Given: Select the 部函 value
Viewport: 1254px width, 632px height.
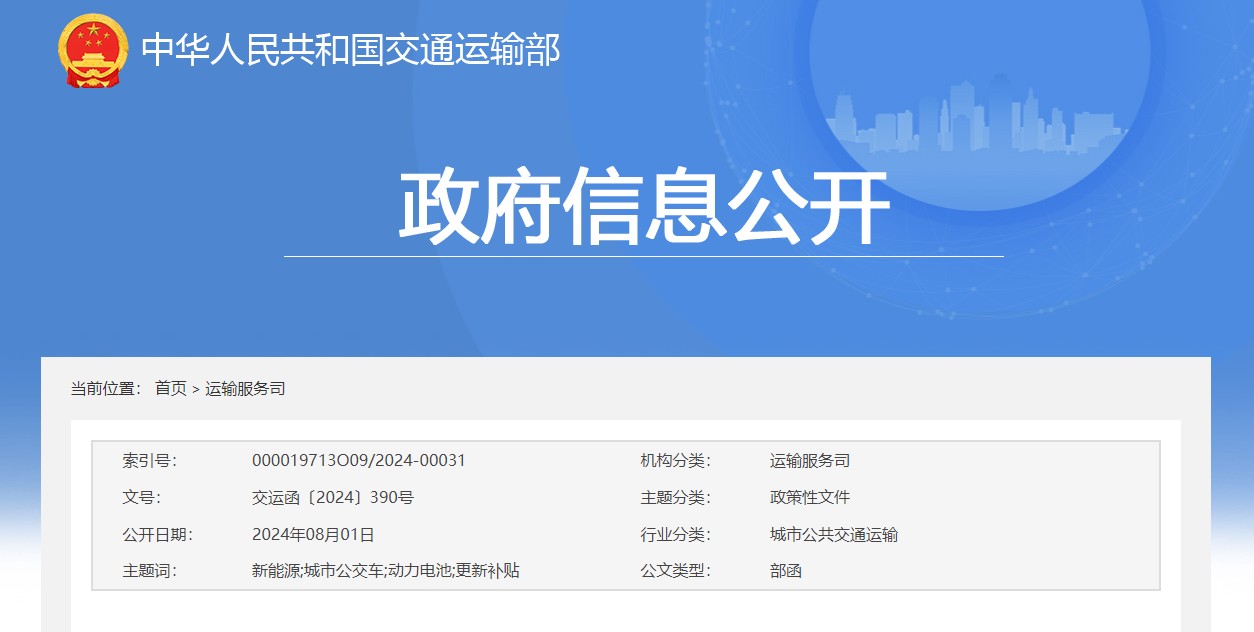Looking at the screenshot, I should tap(786, 571).
